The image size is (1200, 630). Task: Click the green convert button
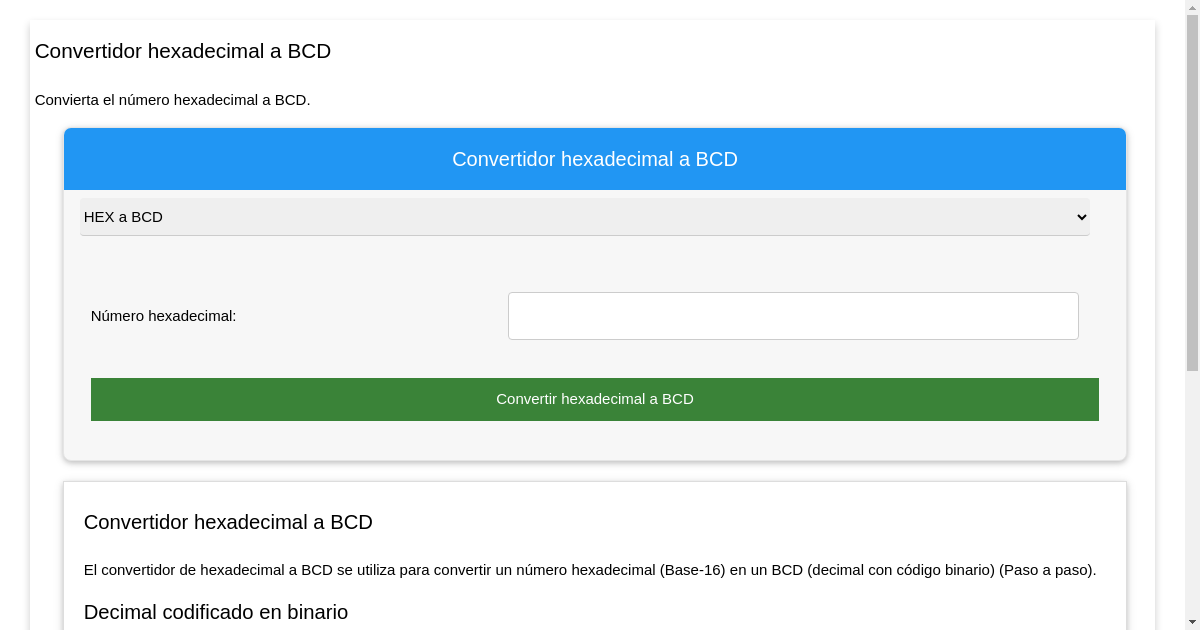(x=594, y=399)
